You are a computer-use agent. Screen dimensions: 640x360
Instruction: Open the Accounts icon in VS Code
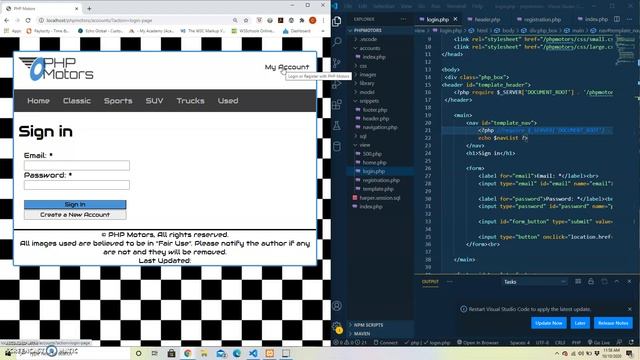pyautogui.click(x=337, y=306)
